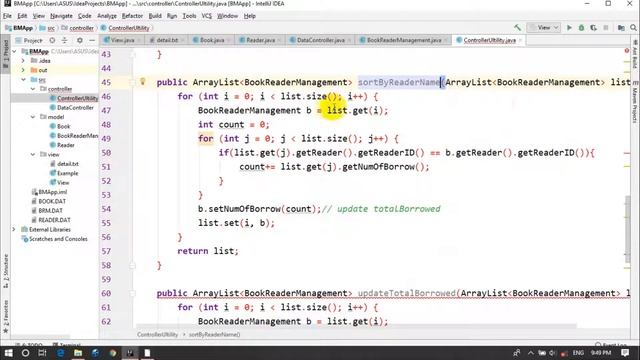Open the Navigate menu

point(61,16)
